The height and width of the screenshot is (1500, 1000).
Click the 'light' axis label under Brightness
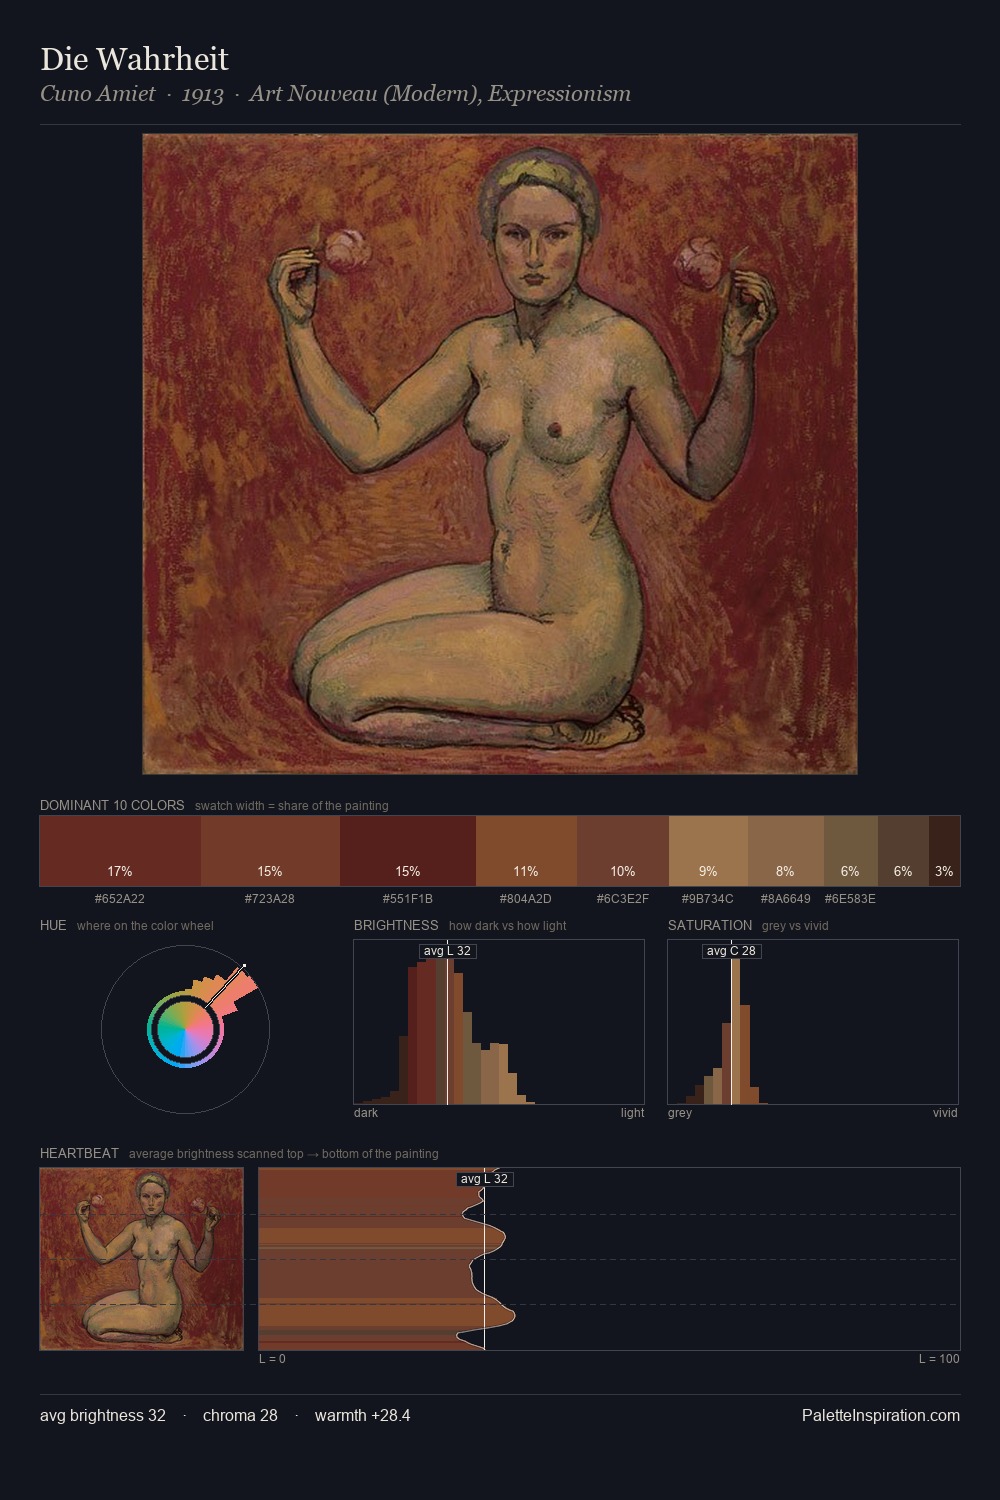click(x=632, y=1113)
